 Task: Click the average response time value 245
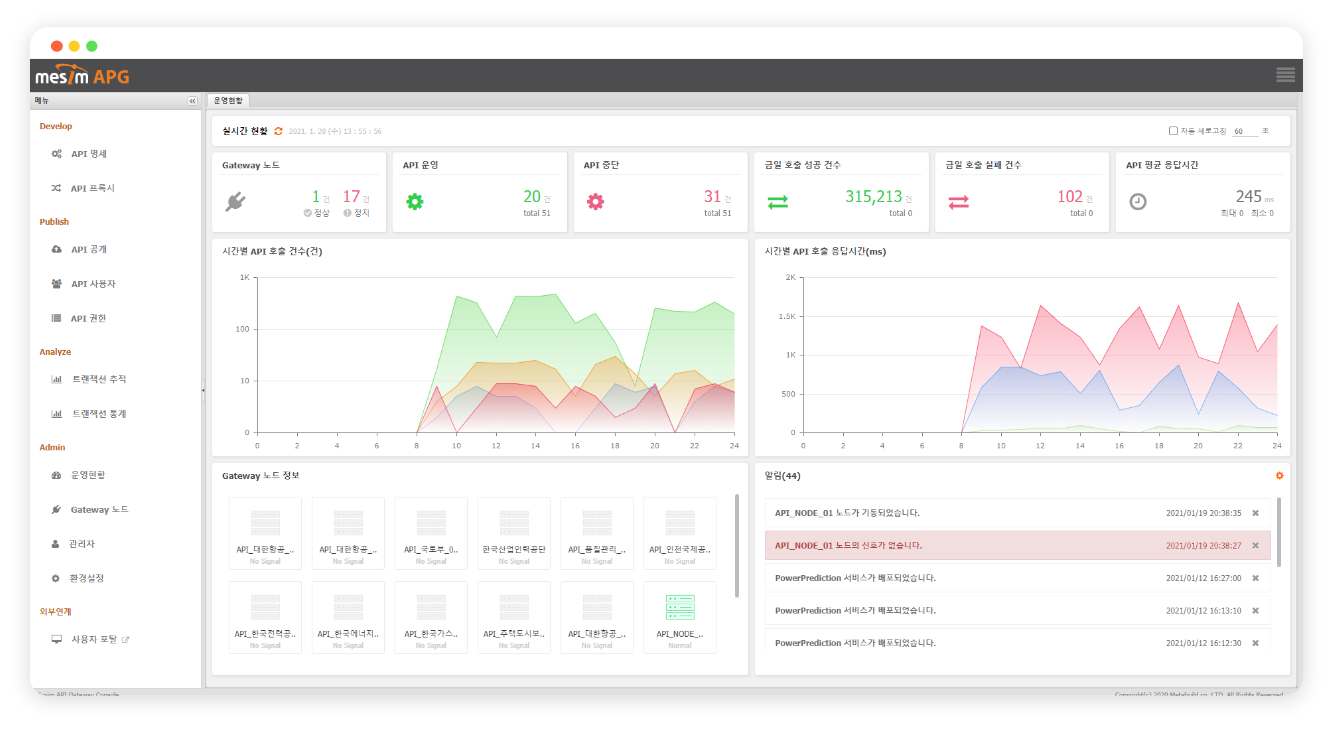click(1249, 197)
